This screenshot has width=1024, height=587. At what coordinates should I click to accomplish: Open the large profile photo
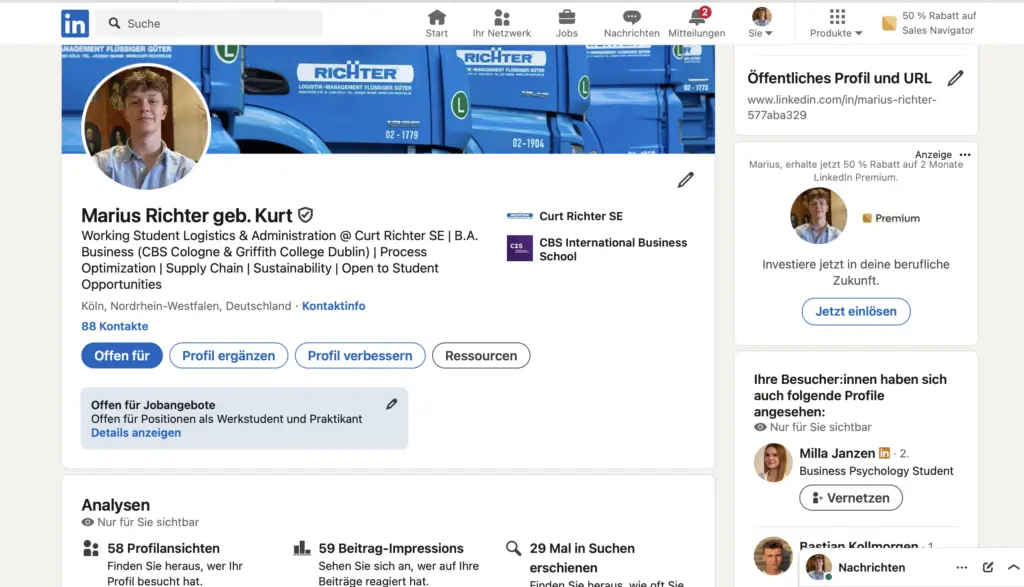[x=146, y=127]
